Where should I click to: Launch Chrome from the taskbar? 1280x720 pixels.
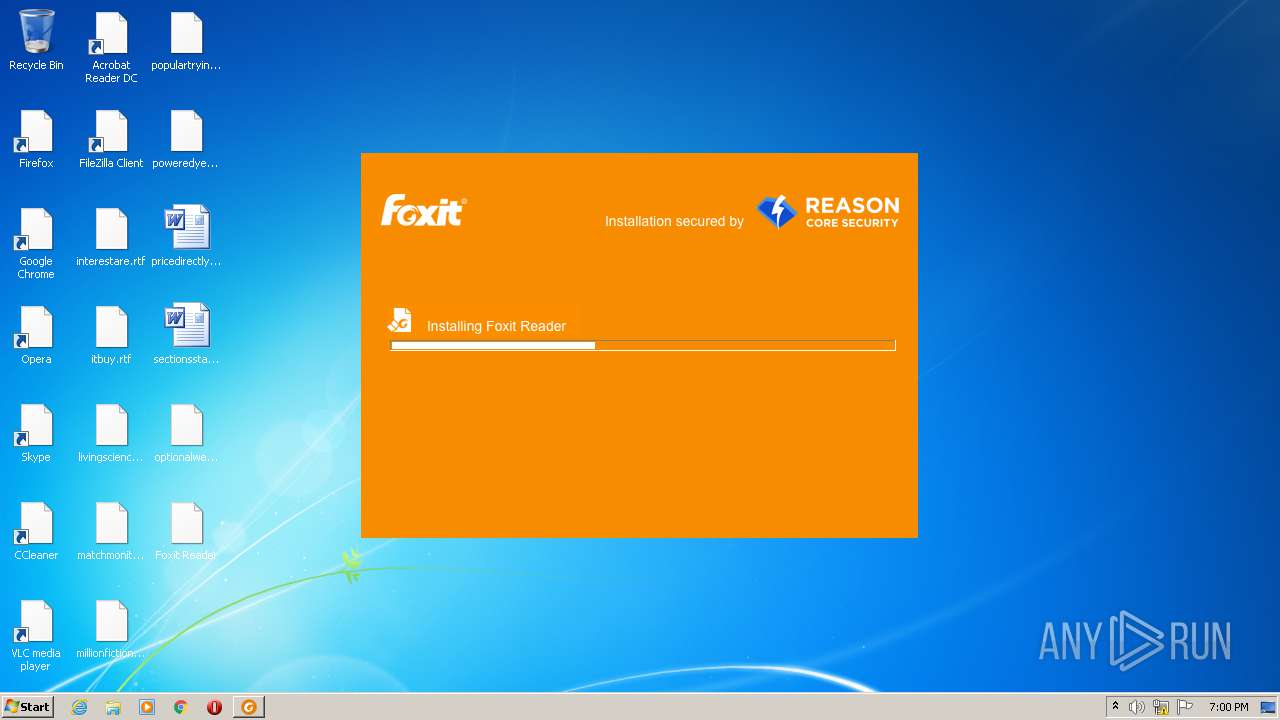tap(181, 707)
